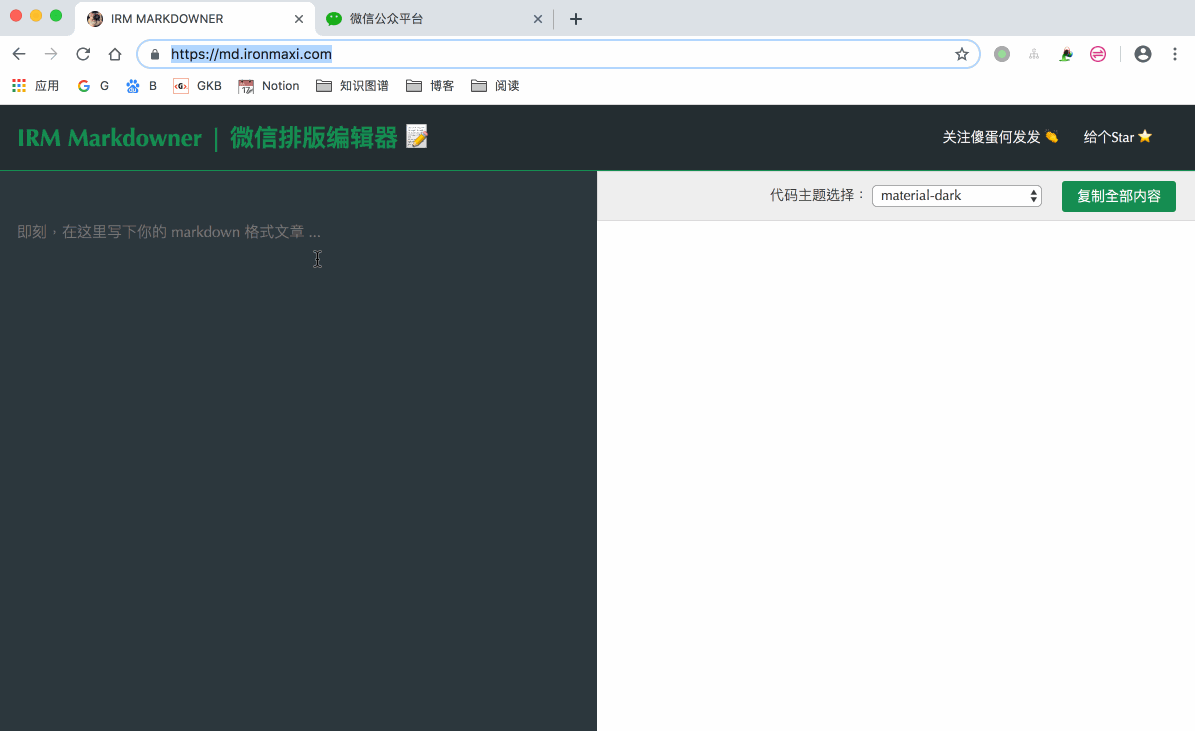
Task: Click the 复制全部内容 button
Action: click(x=1118, y=196)
